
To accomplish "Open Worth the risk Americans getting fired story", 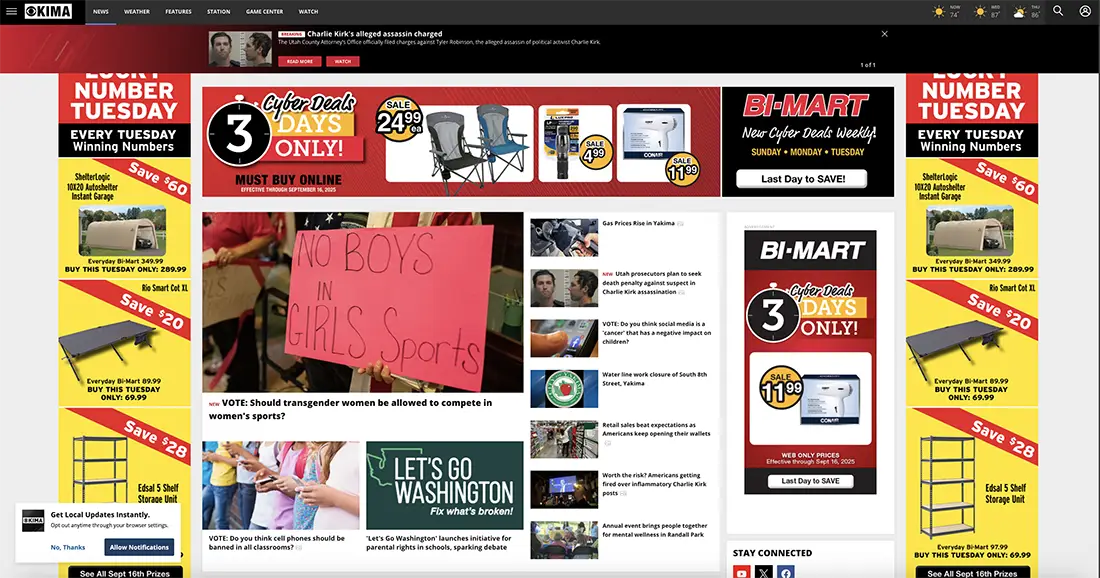I will (x=654, y=484).
